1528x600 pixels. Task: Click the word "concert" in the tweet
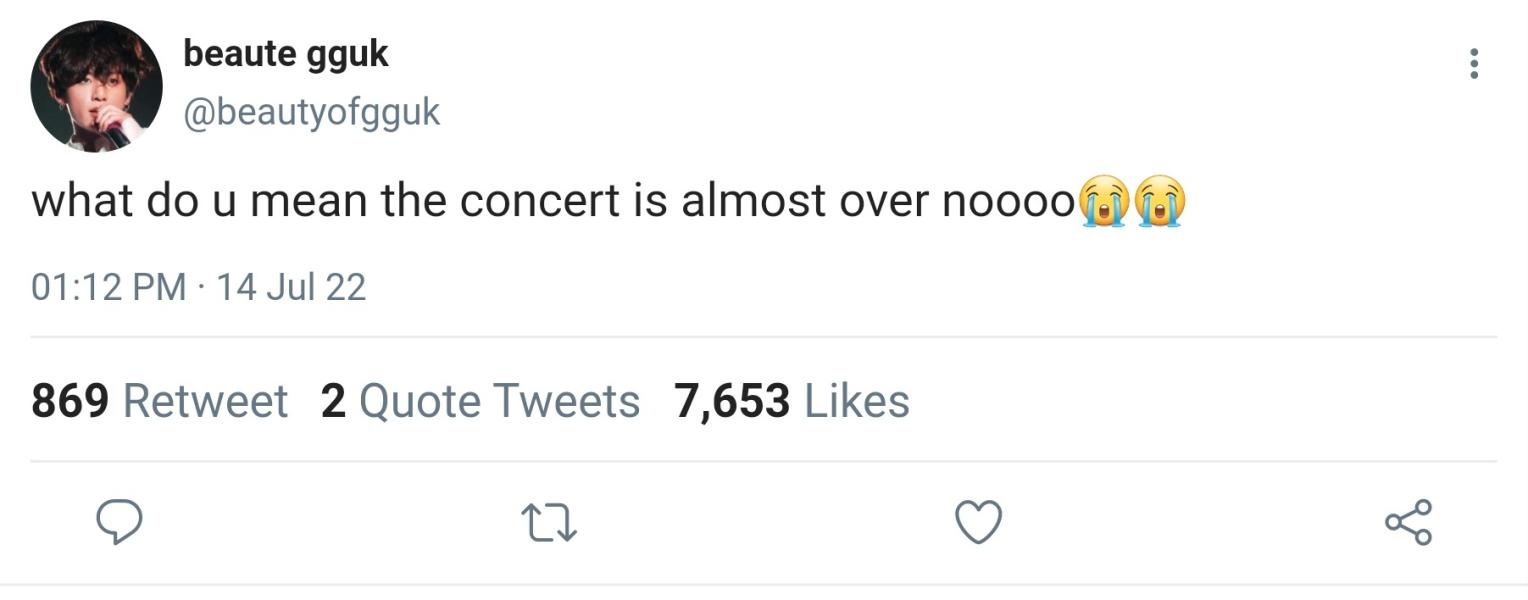click(540, 201)
